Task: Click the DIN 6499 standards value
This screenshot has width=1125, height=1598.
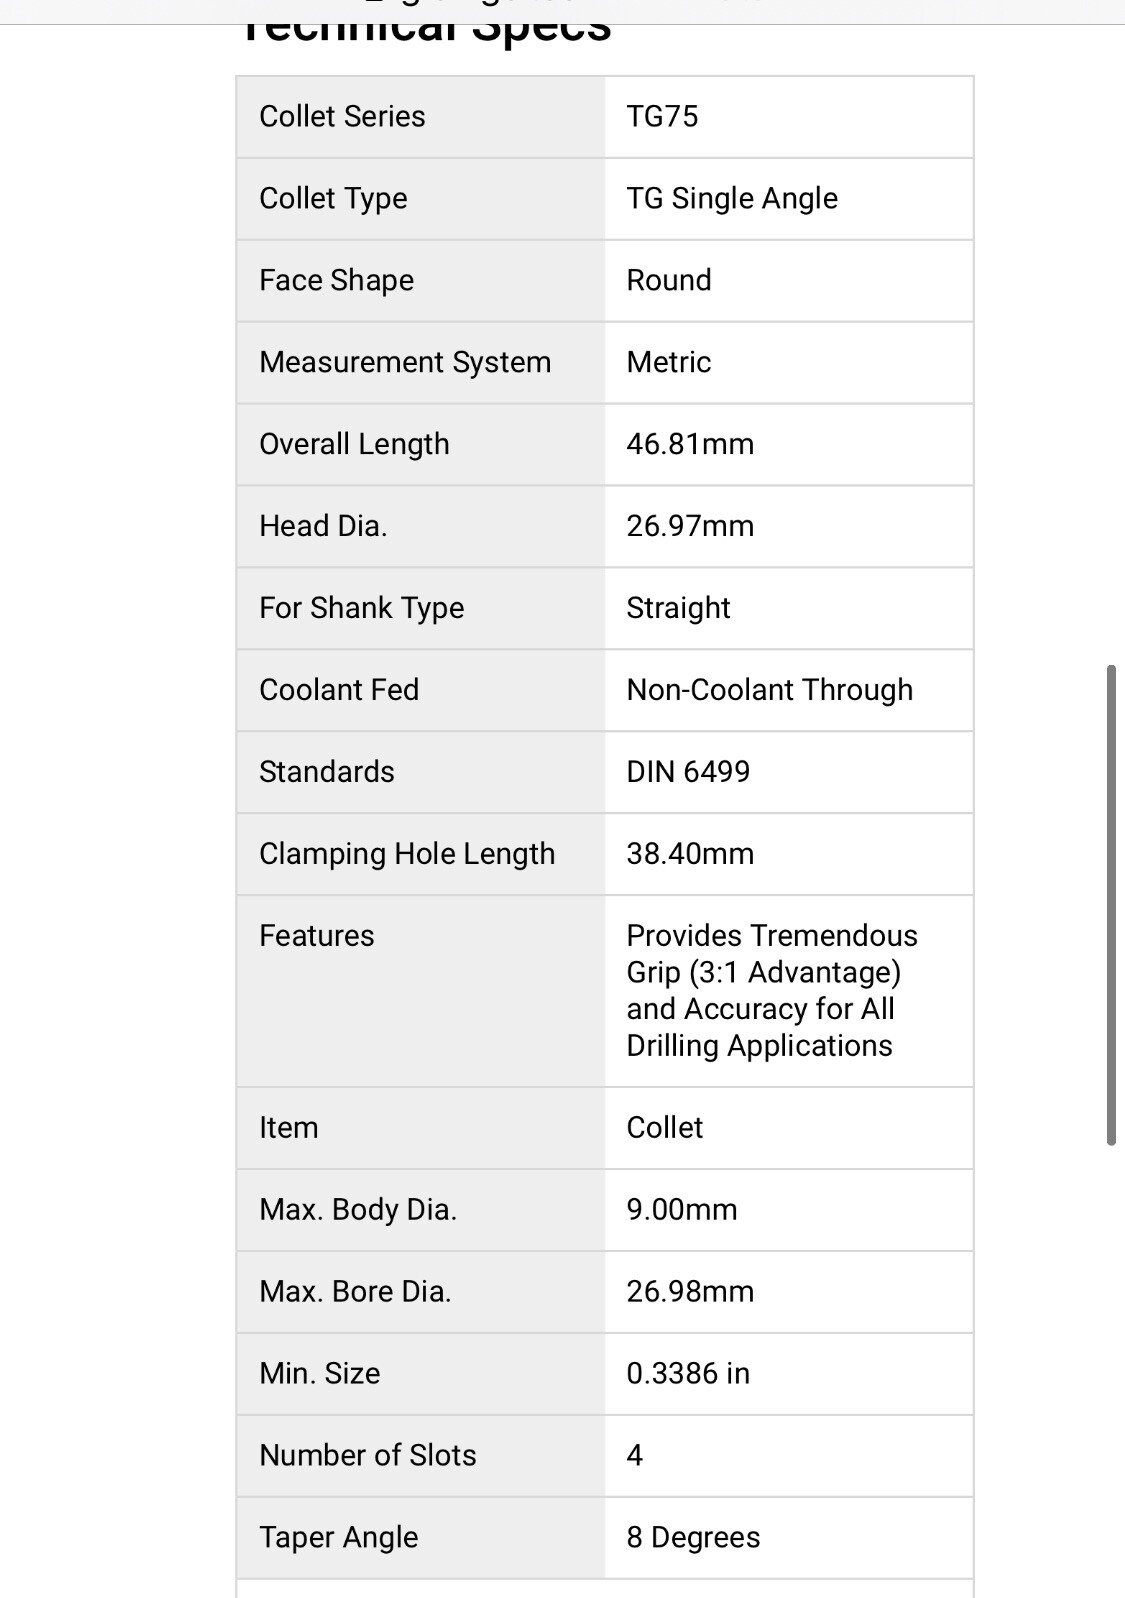Action: tap(688, 773)
